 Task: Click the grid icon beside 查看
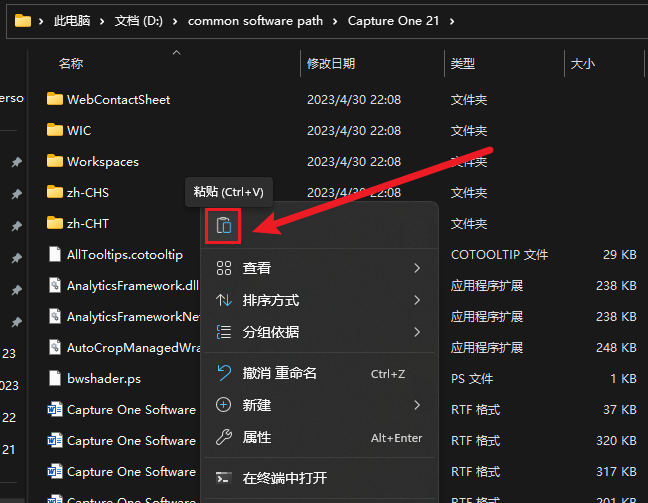[224, 268]
